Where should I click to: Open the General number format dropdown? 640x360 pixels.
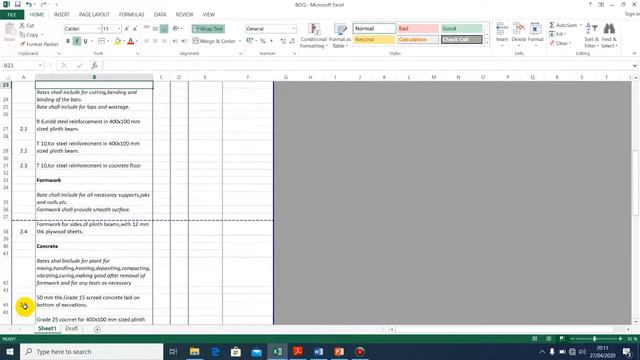click(x=293, y=29)
